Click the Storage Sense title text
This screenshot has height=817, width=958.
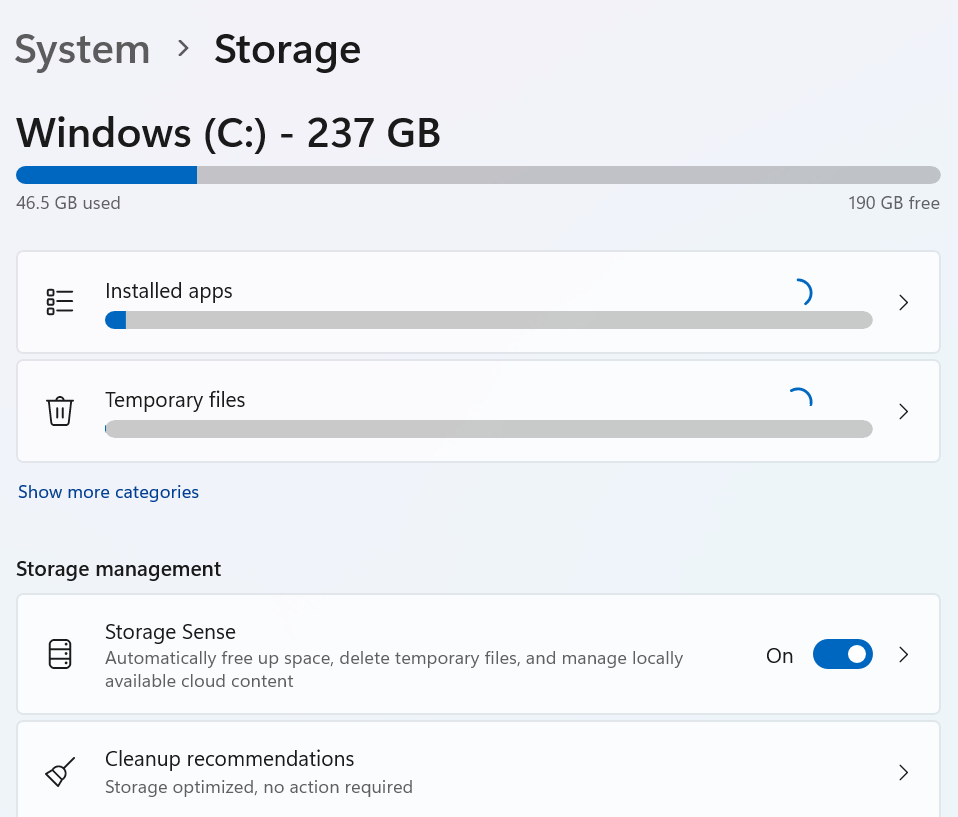pyautogui.click(x=170, y=632)
